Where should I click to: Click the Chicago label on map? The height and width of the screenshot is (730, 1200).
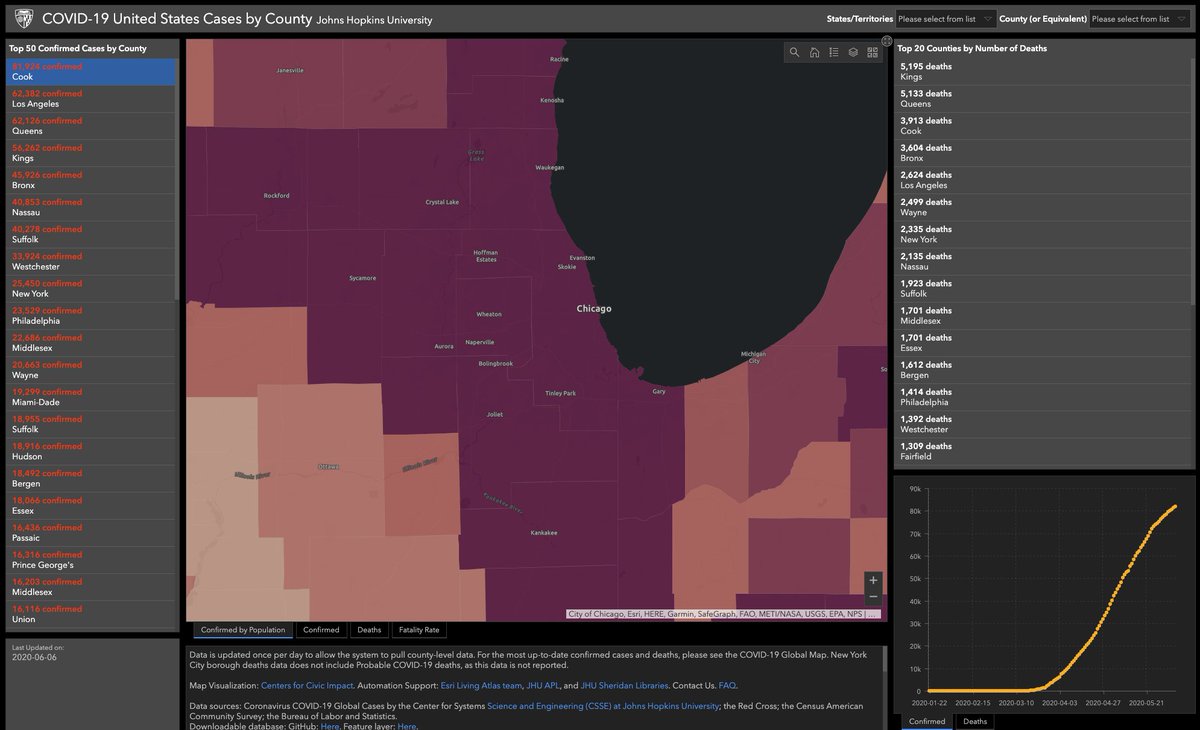(594, 309)
